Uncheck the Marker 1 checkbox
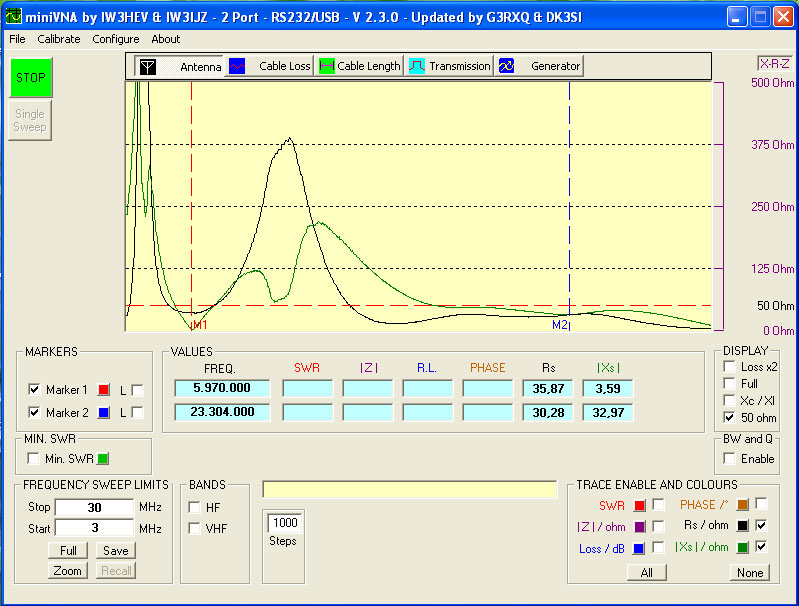The height and width of the screenshot is (606, 799). point(34,389)
